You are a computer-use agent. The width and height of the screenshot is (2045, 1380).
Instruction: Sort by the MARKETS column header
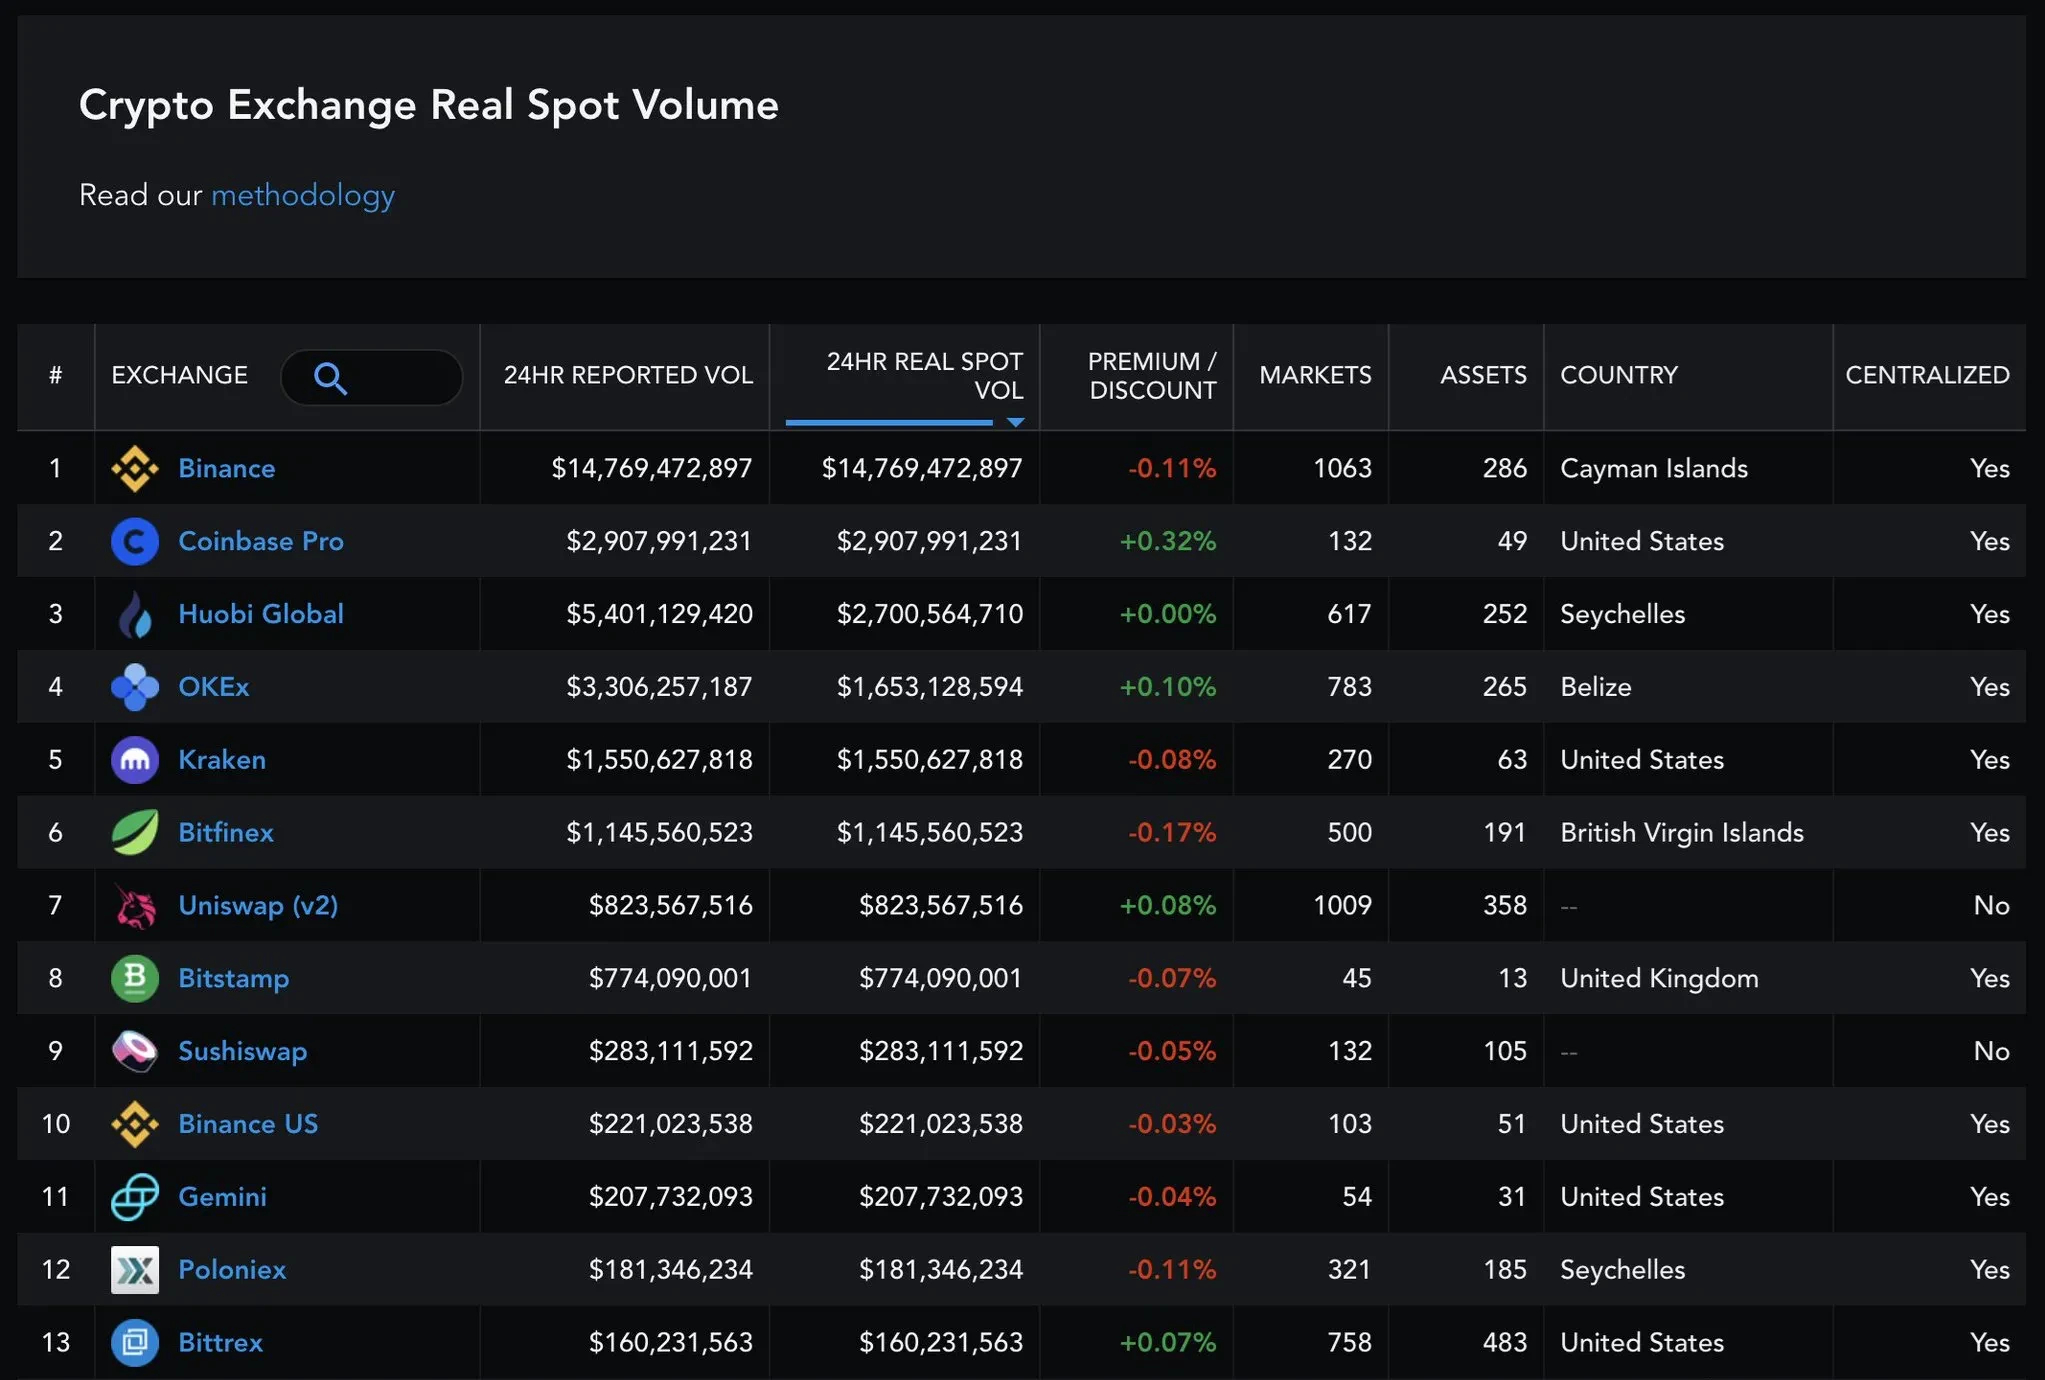click(x=1315, y=376)
